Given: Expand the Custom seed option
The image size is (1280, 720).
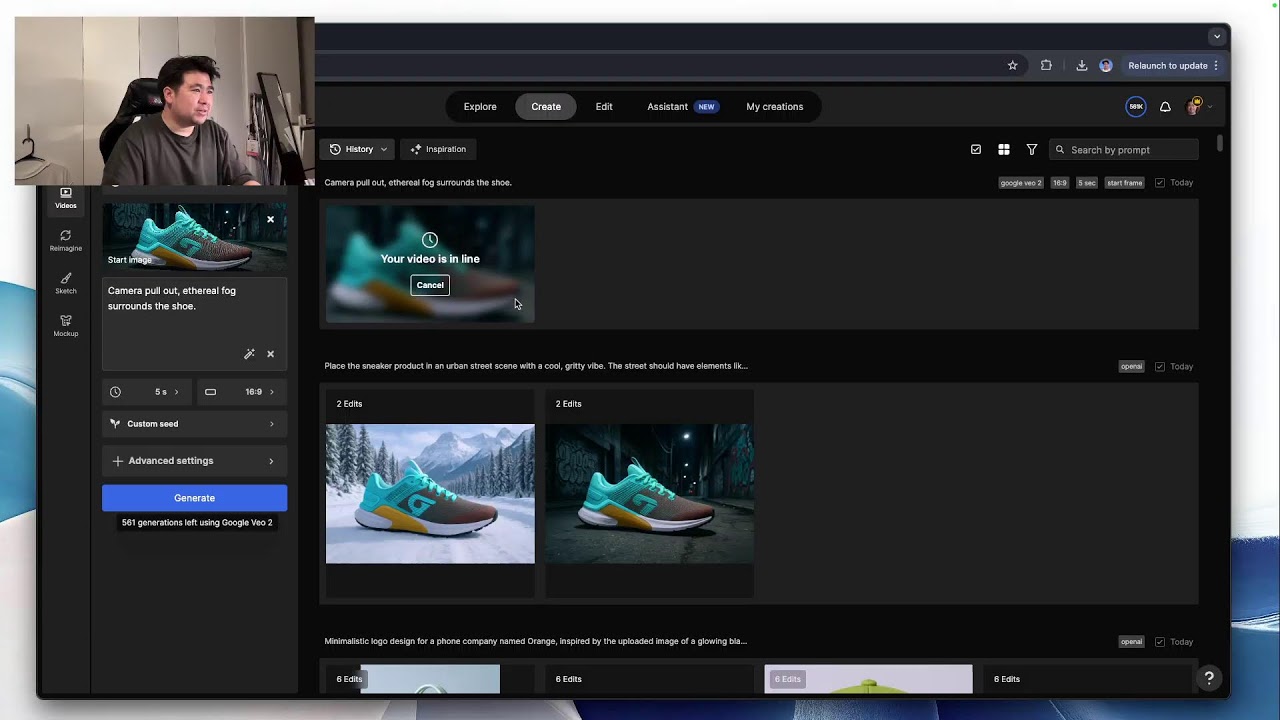Looking at the screenshot, I should point(194,424).
